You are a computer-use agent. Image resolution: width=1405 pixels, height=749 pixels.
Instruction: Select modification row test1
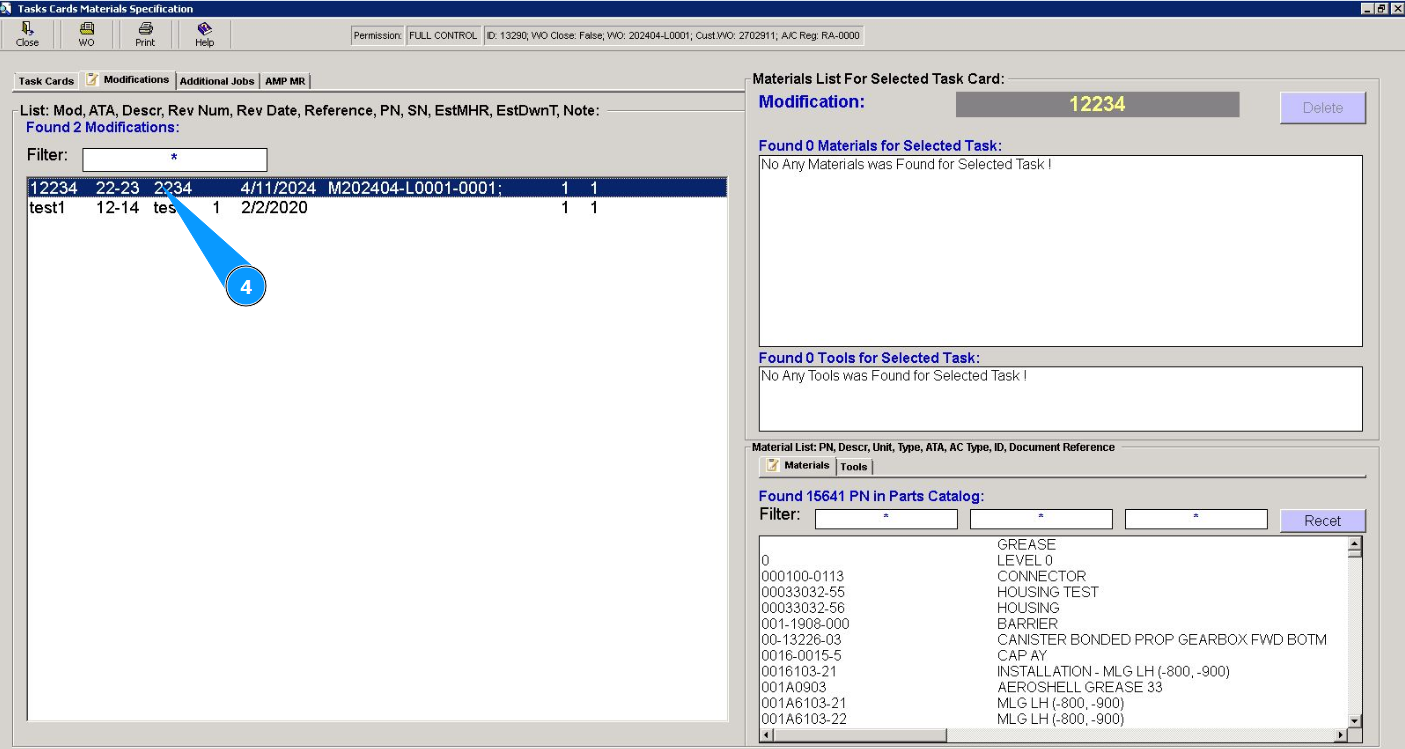[377, 208]
